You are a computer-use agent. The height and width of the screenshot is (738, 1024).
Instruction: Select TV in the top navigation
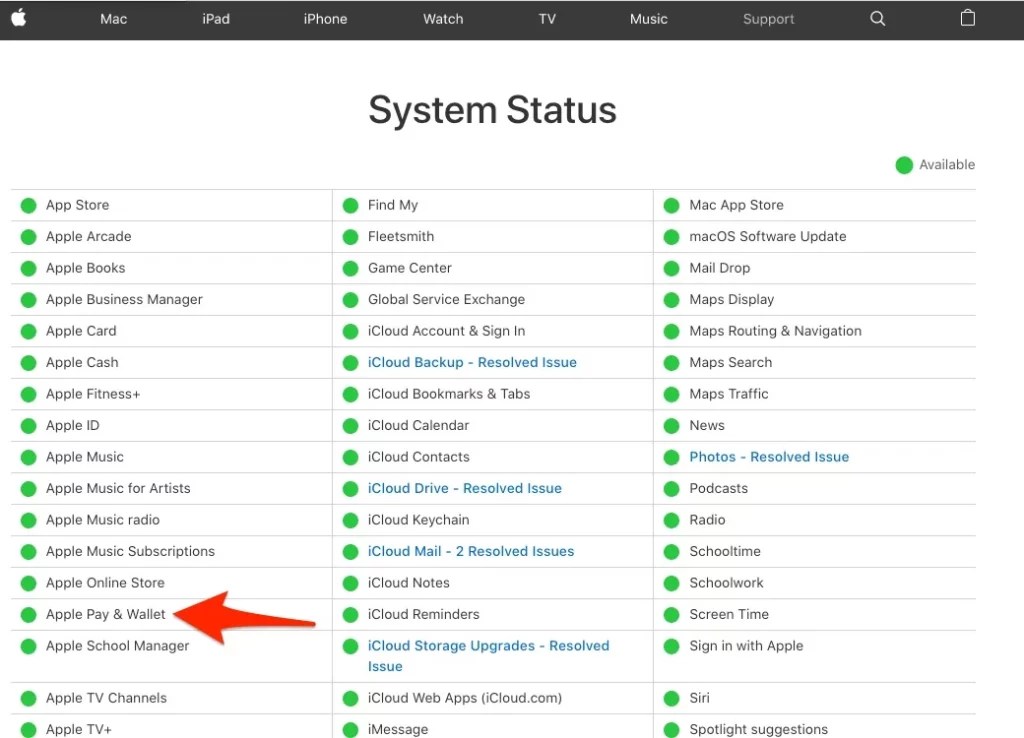[547, 19]
